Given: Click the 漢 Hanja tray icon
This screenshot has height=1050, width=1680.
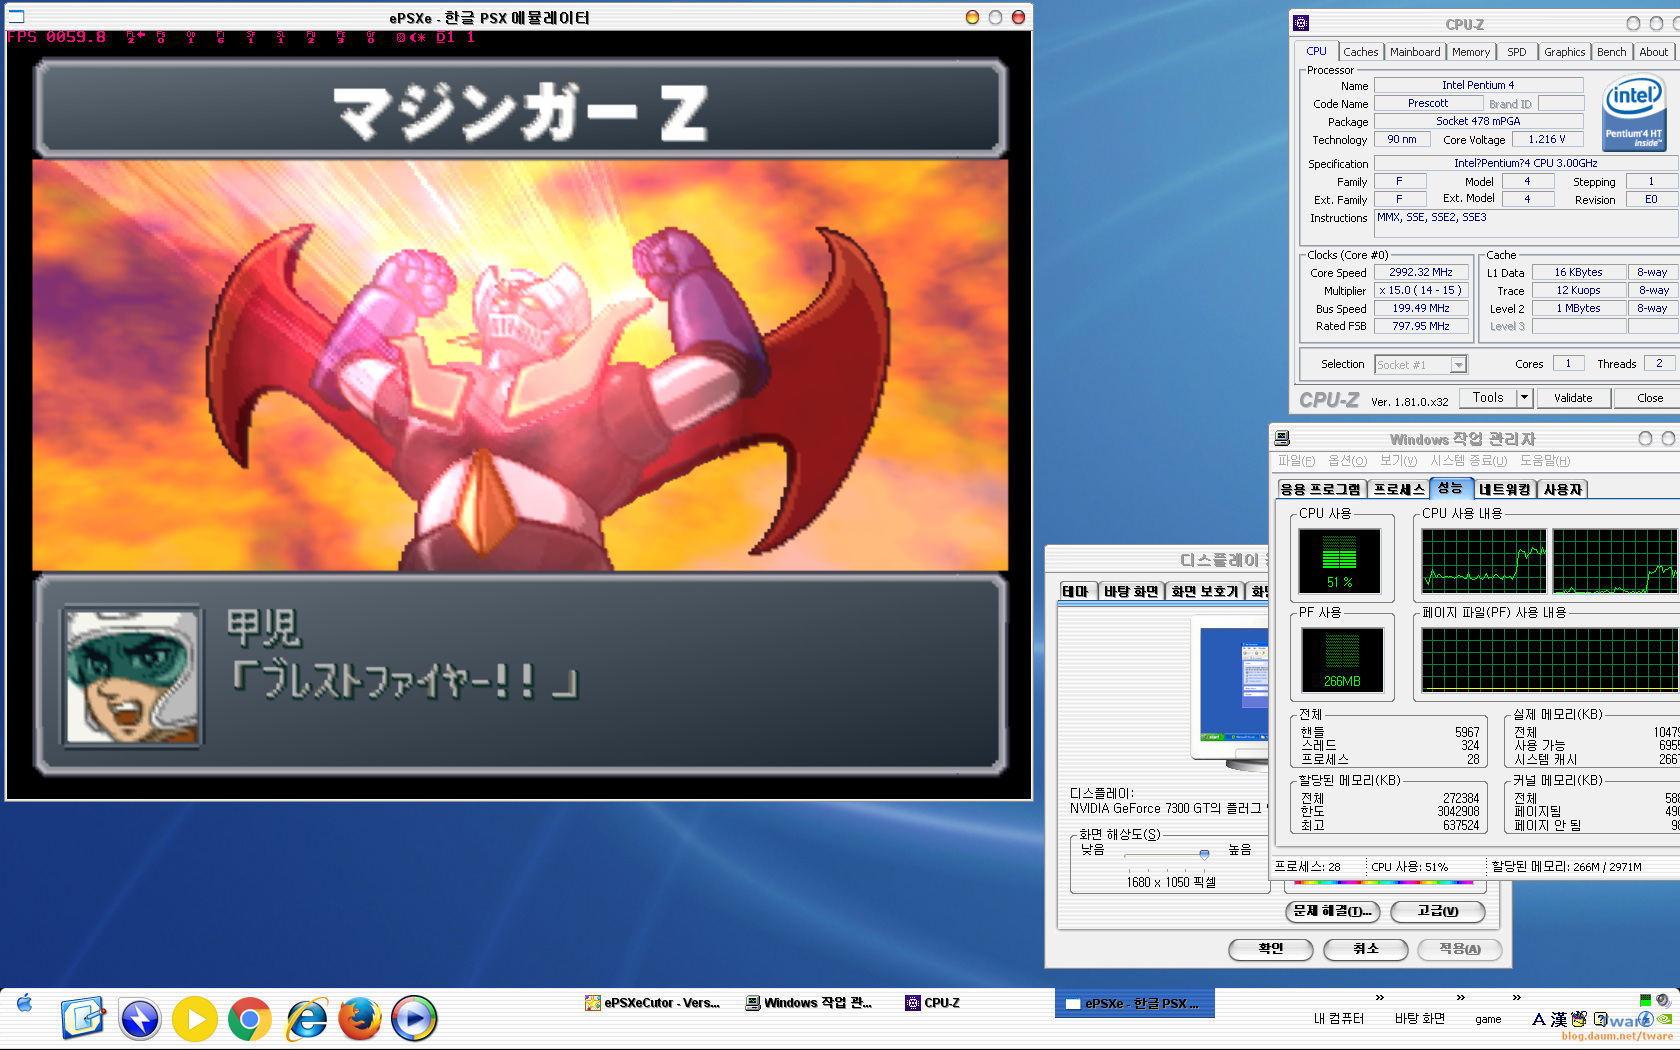Looking at the screenshot, I should click(x=1559, y=1020).
